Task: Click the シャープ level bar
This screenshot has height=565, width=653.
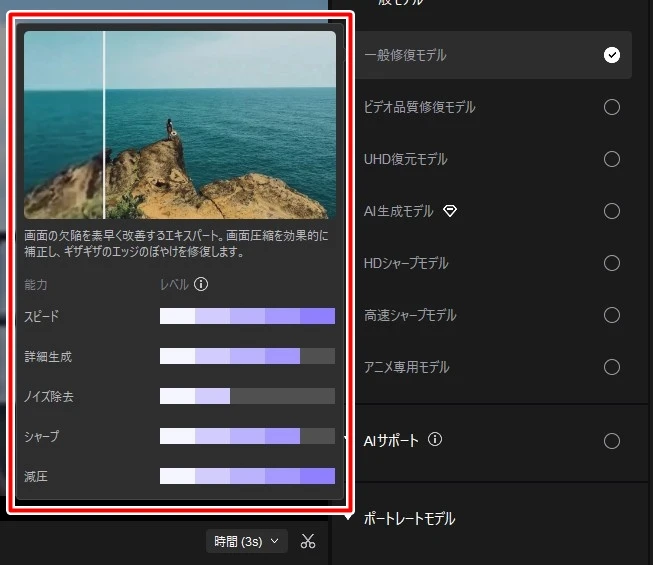Action: [x=247, y=436]
